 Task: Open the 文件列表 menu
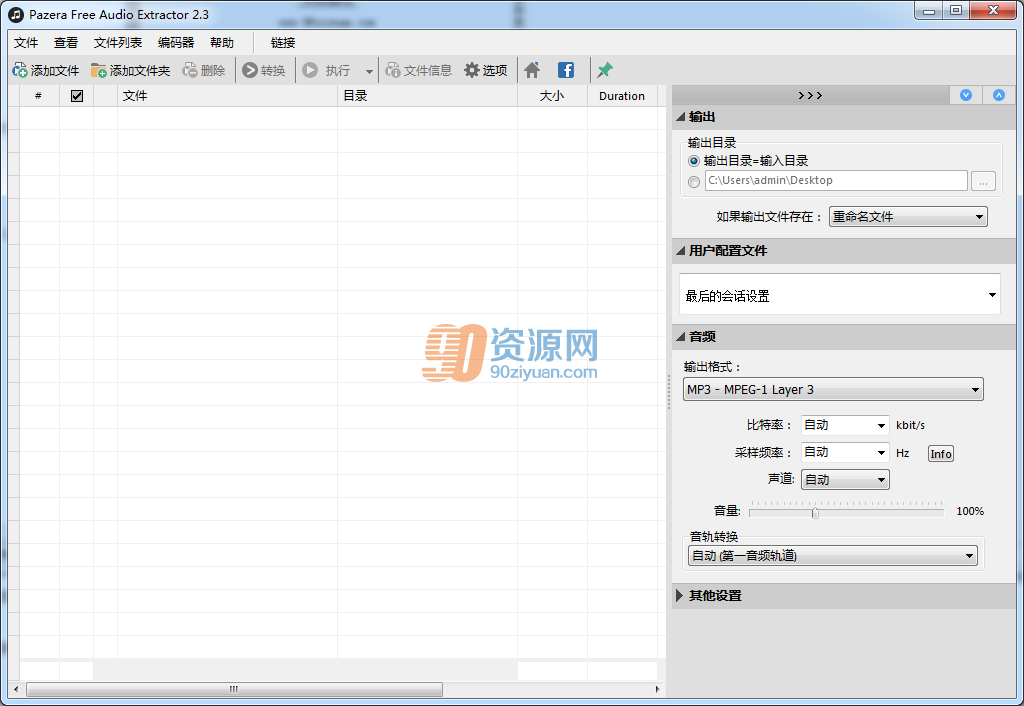[x=118, y=42]
